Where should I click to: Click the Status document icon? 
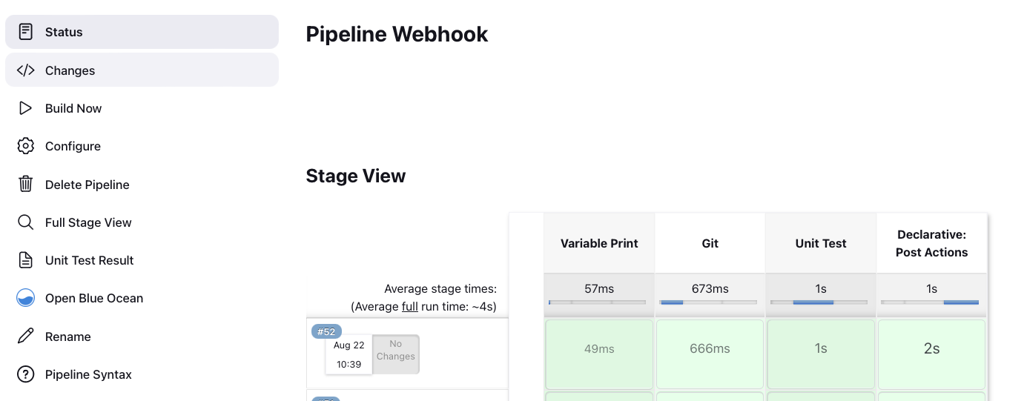click(25, 31)
